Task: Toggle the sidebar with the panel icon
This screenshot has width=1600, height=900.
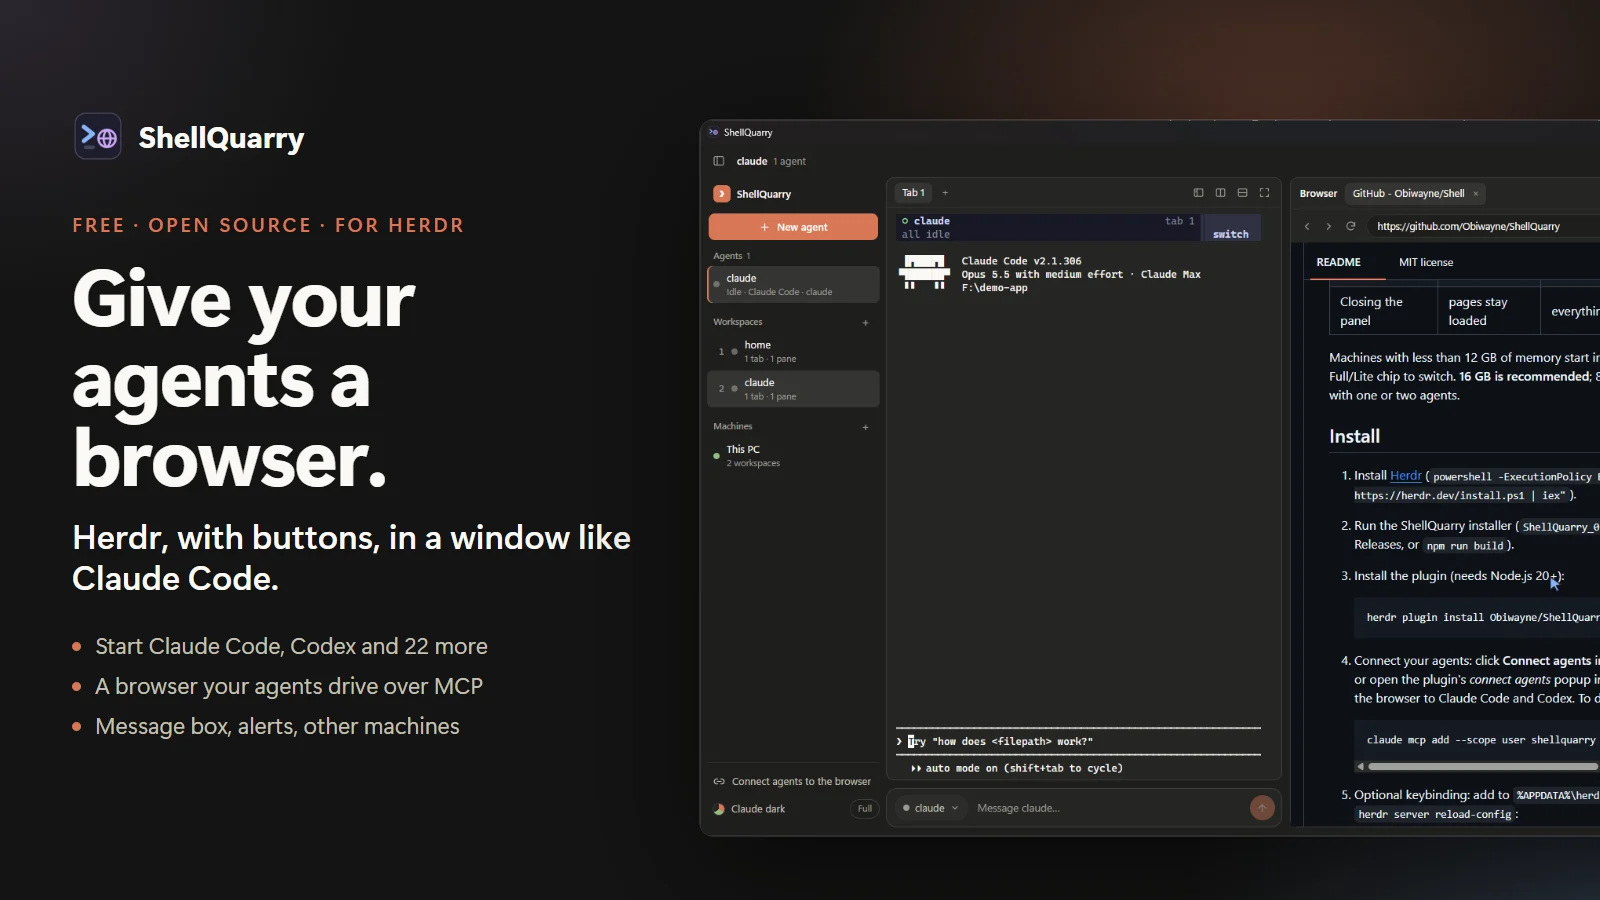Action: point(718,161)
